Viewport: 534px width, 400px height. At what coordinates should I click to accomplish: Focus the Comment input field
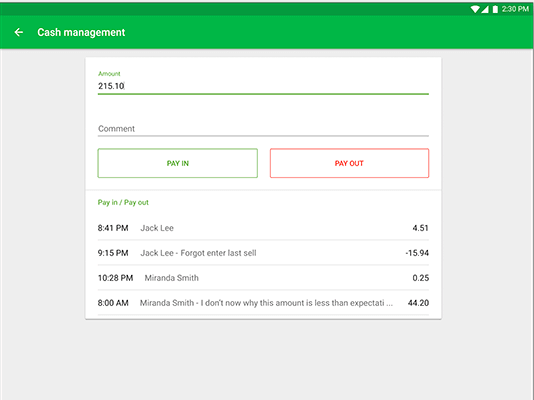[263, 129]
